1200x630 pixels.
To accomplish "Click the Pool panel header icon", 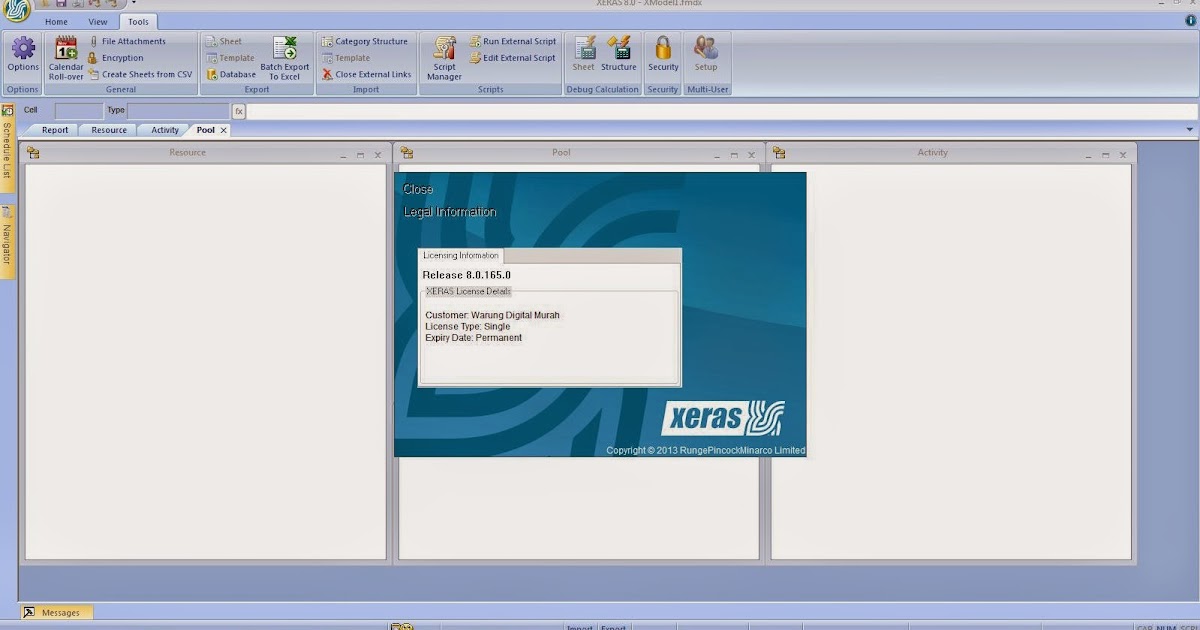I will (x=407, y=153).
